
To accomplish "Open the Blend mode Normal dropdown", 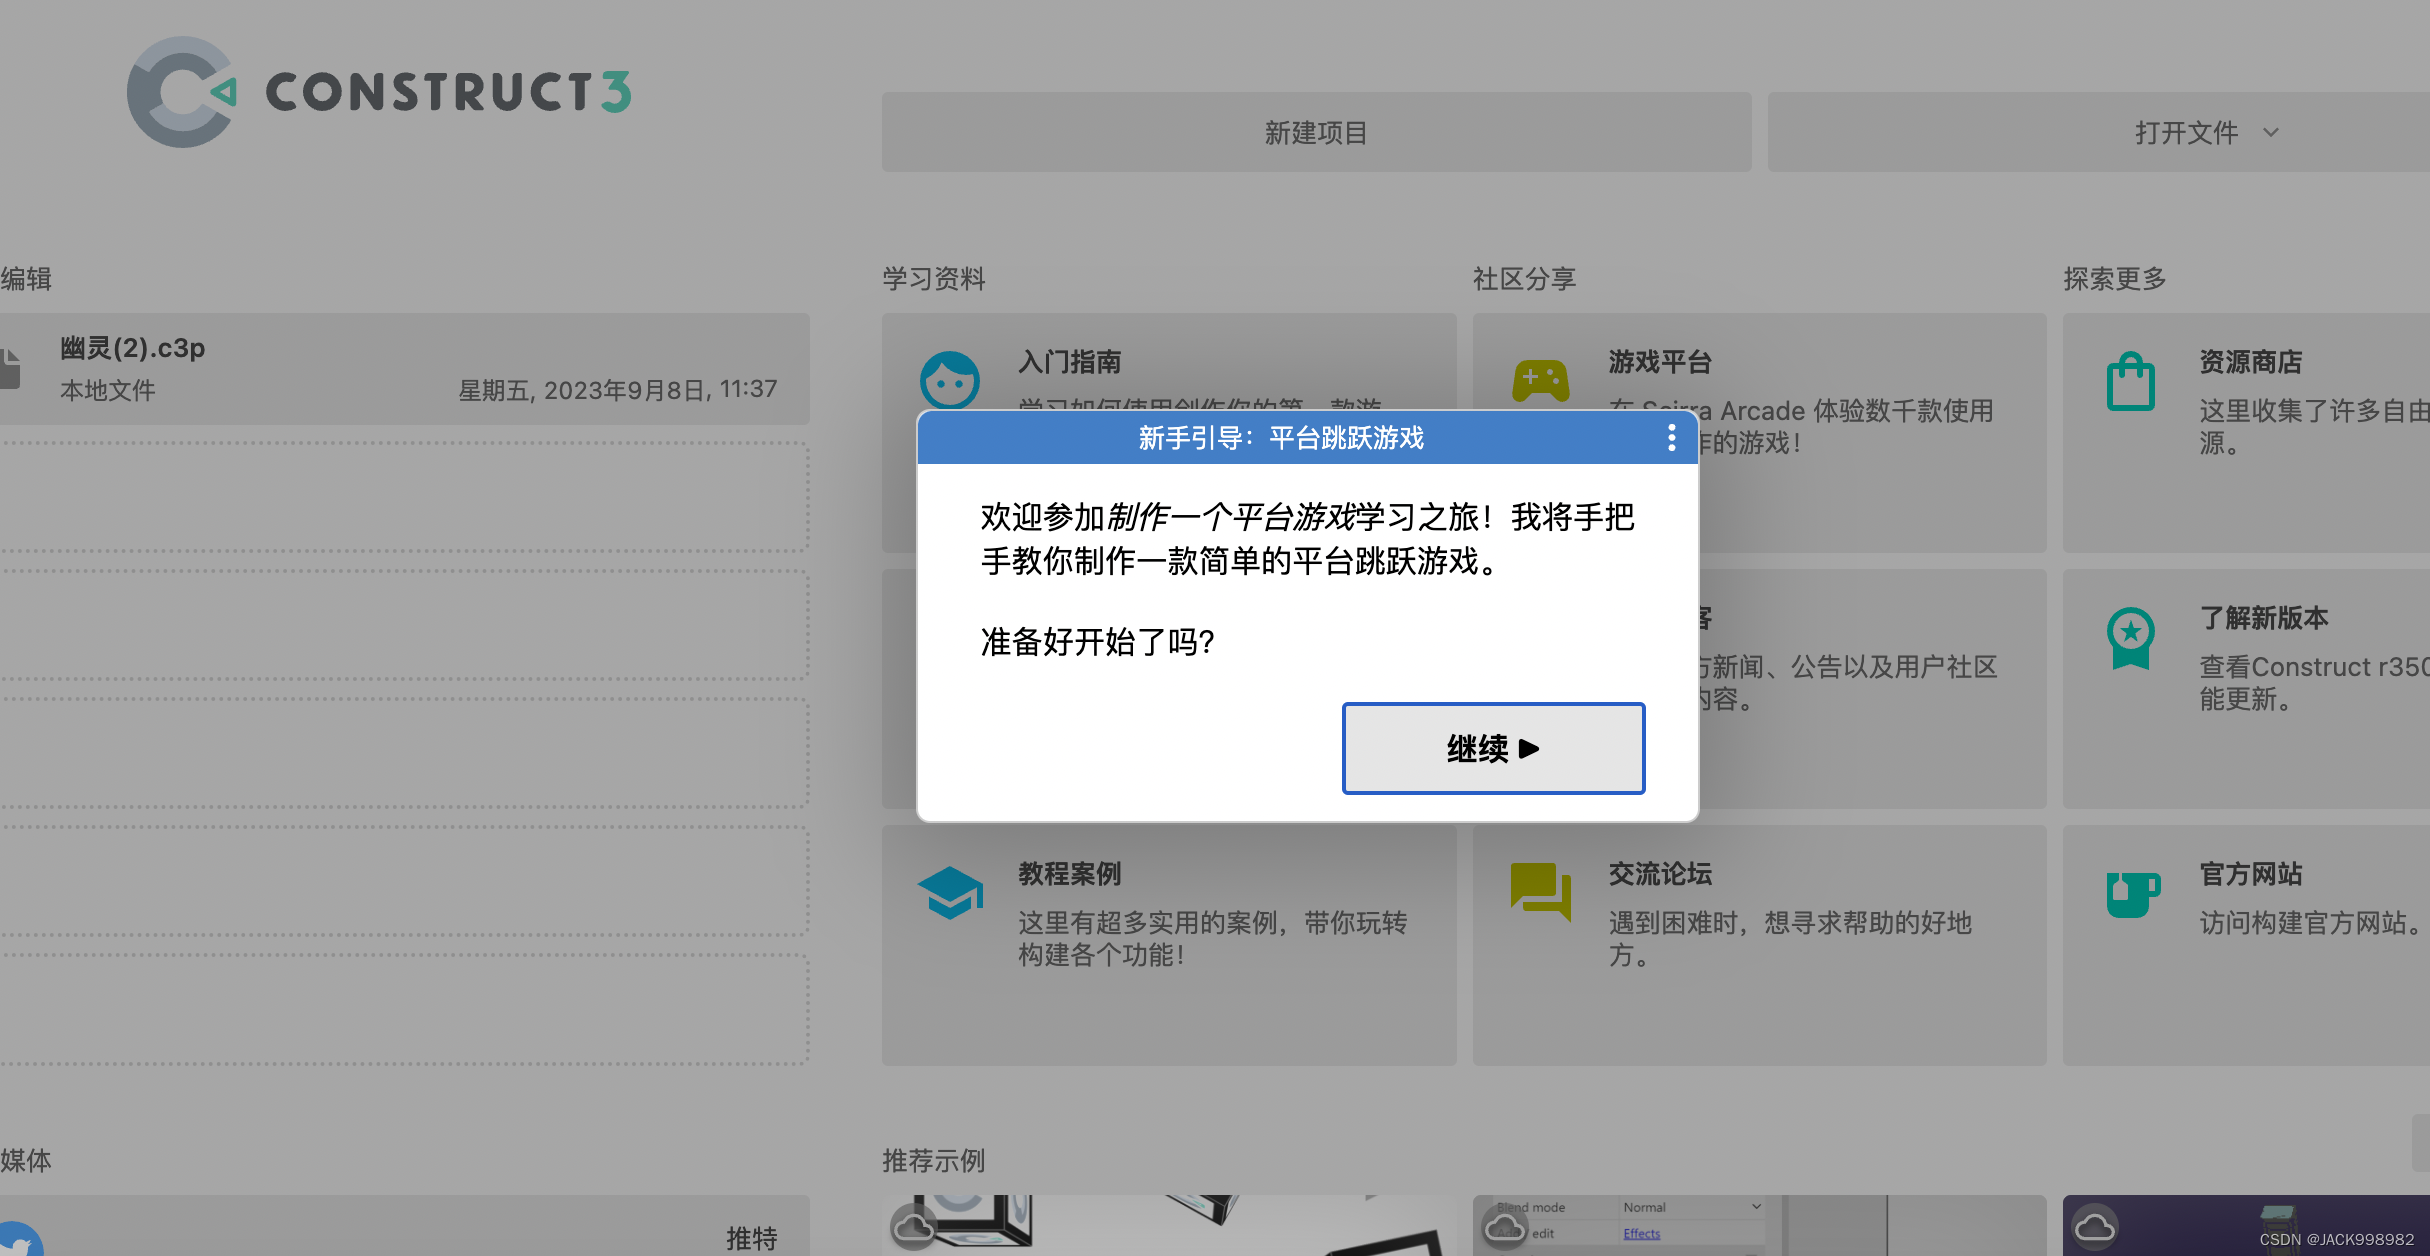I will pyautogui.click(x=1690, y=1207).
